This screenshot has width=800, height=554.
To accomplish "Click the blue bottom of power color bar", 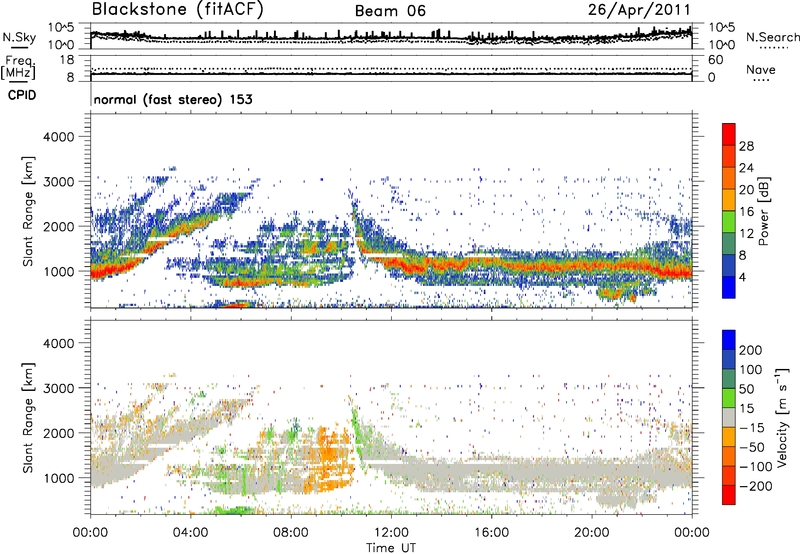I will pyautogui.click(x=729, y=287).
